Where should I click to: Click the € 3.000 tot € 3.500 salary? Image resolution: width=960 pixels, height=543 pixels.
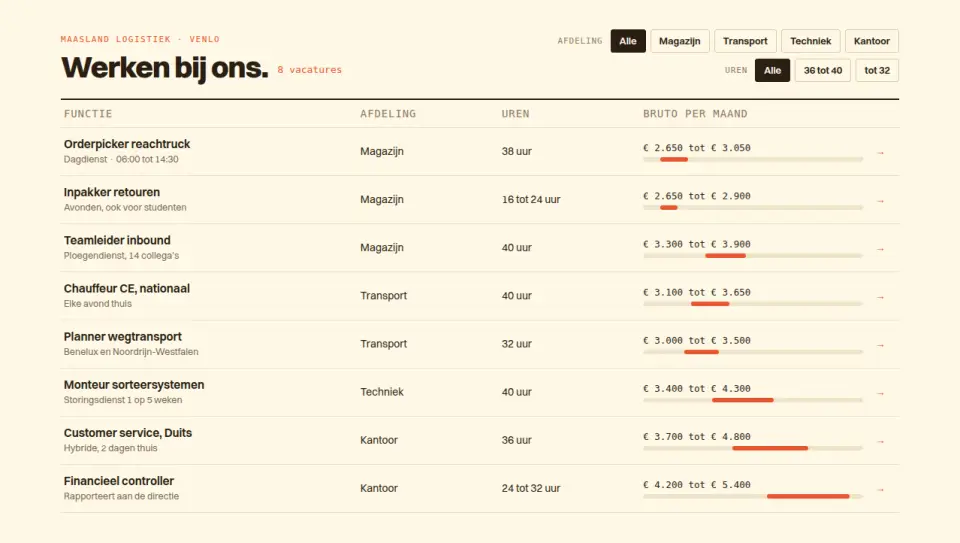click(697, 340)
